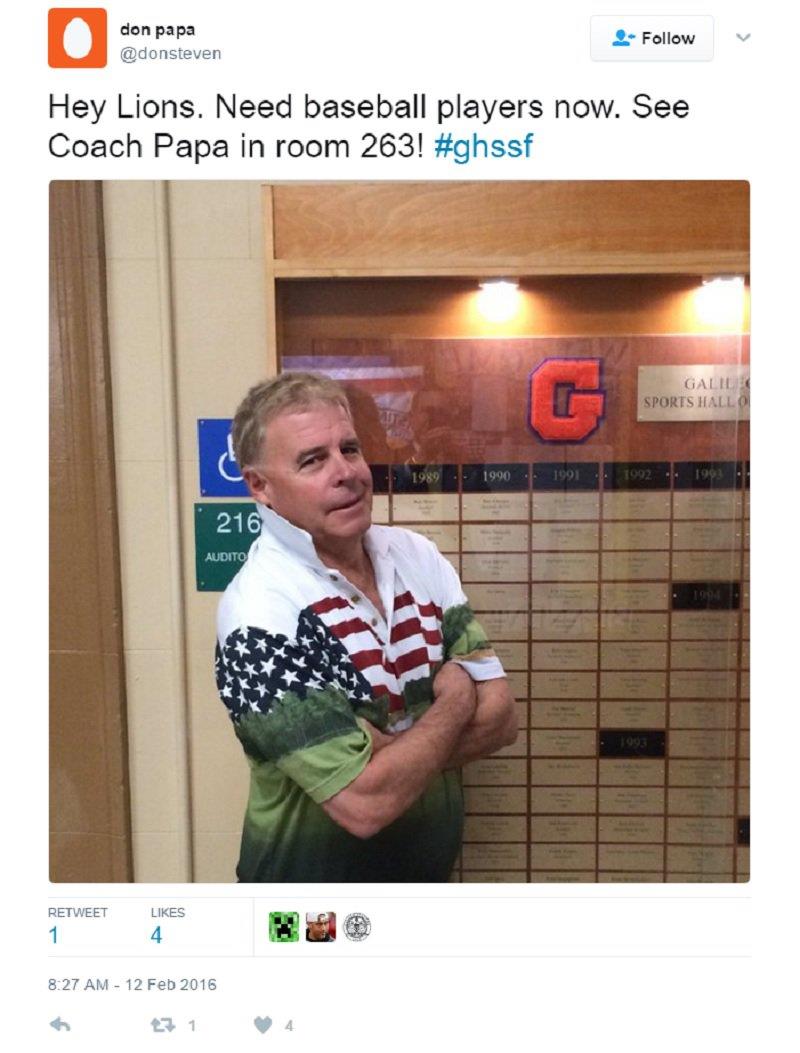Viewport: 800px width, 1053px height.
Task: View the LIKES count list
Action: coord(167,925)
